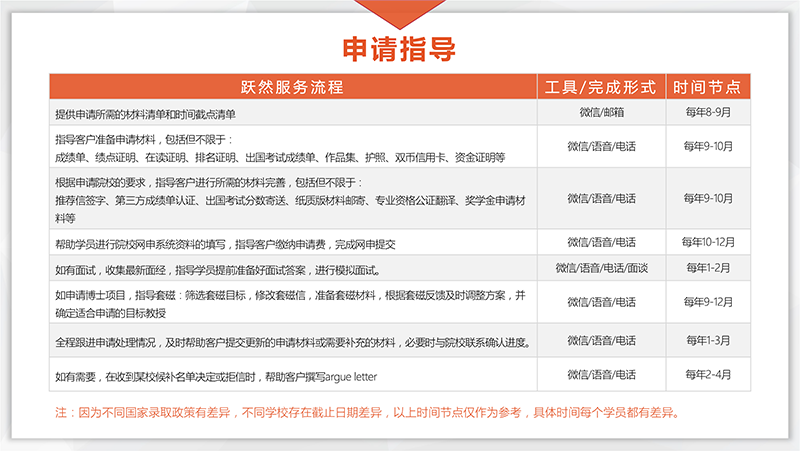Click the 微信/语音/电话/面谈 cell
Image resolution: width=800 pixels, height=451 pixels.
(602, 268)
